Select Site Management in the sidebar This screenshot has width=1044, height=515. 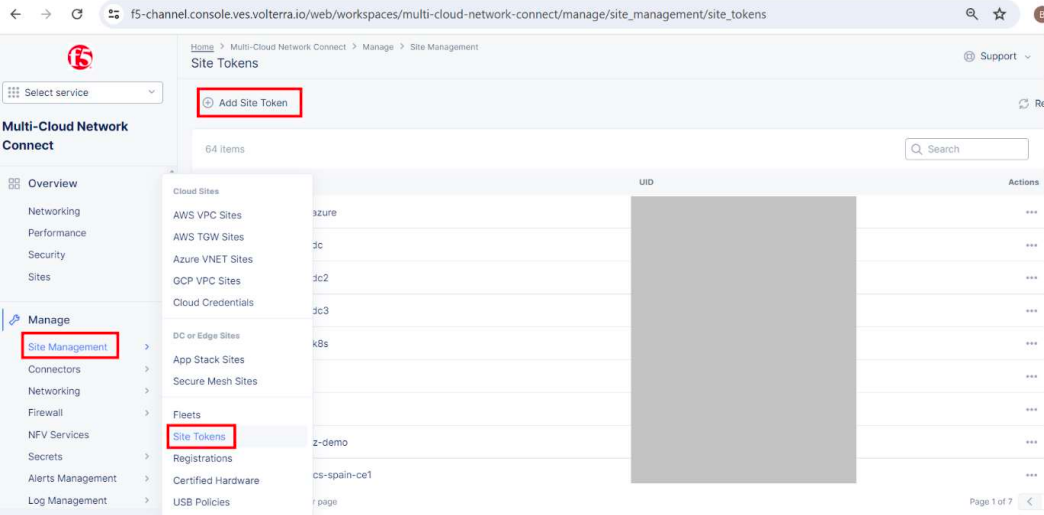pos(68,347)
